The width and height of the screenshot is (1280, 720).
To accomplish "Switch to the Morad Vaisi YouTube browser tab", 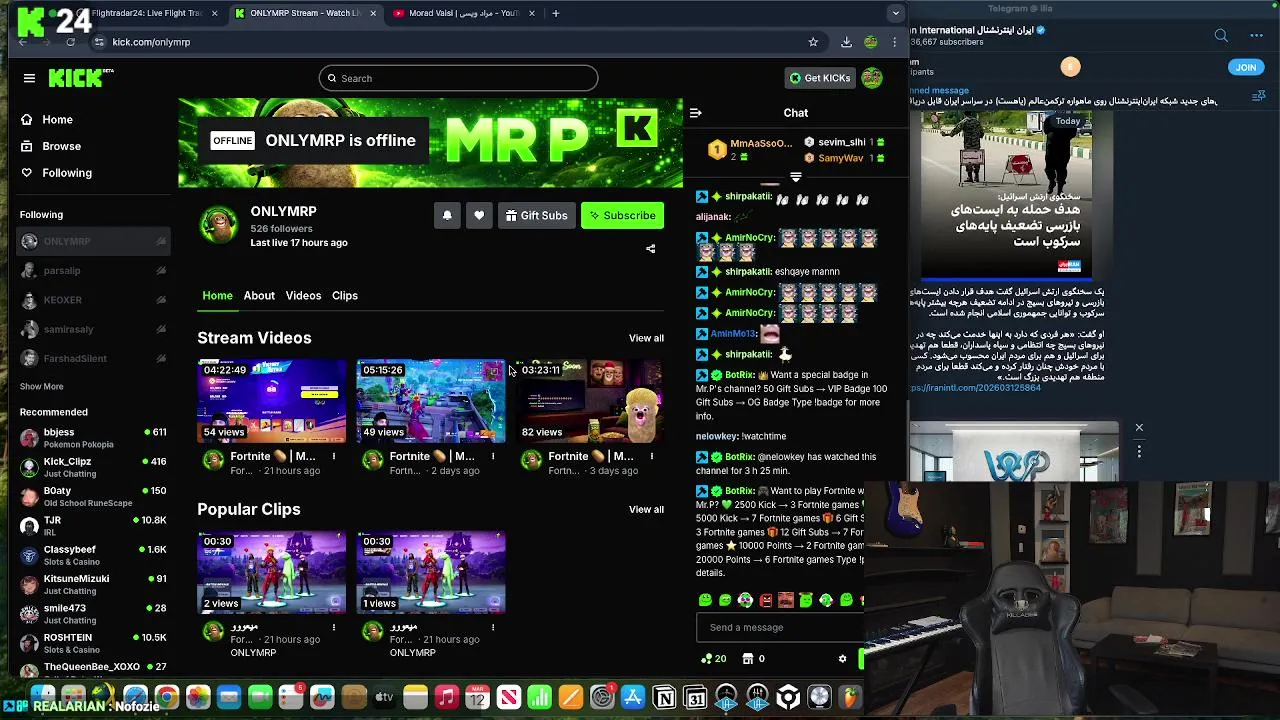I will 463,13.
